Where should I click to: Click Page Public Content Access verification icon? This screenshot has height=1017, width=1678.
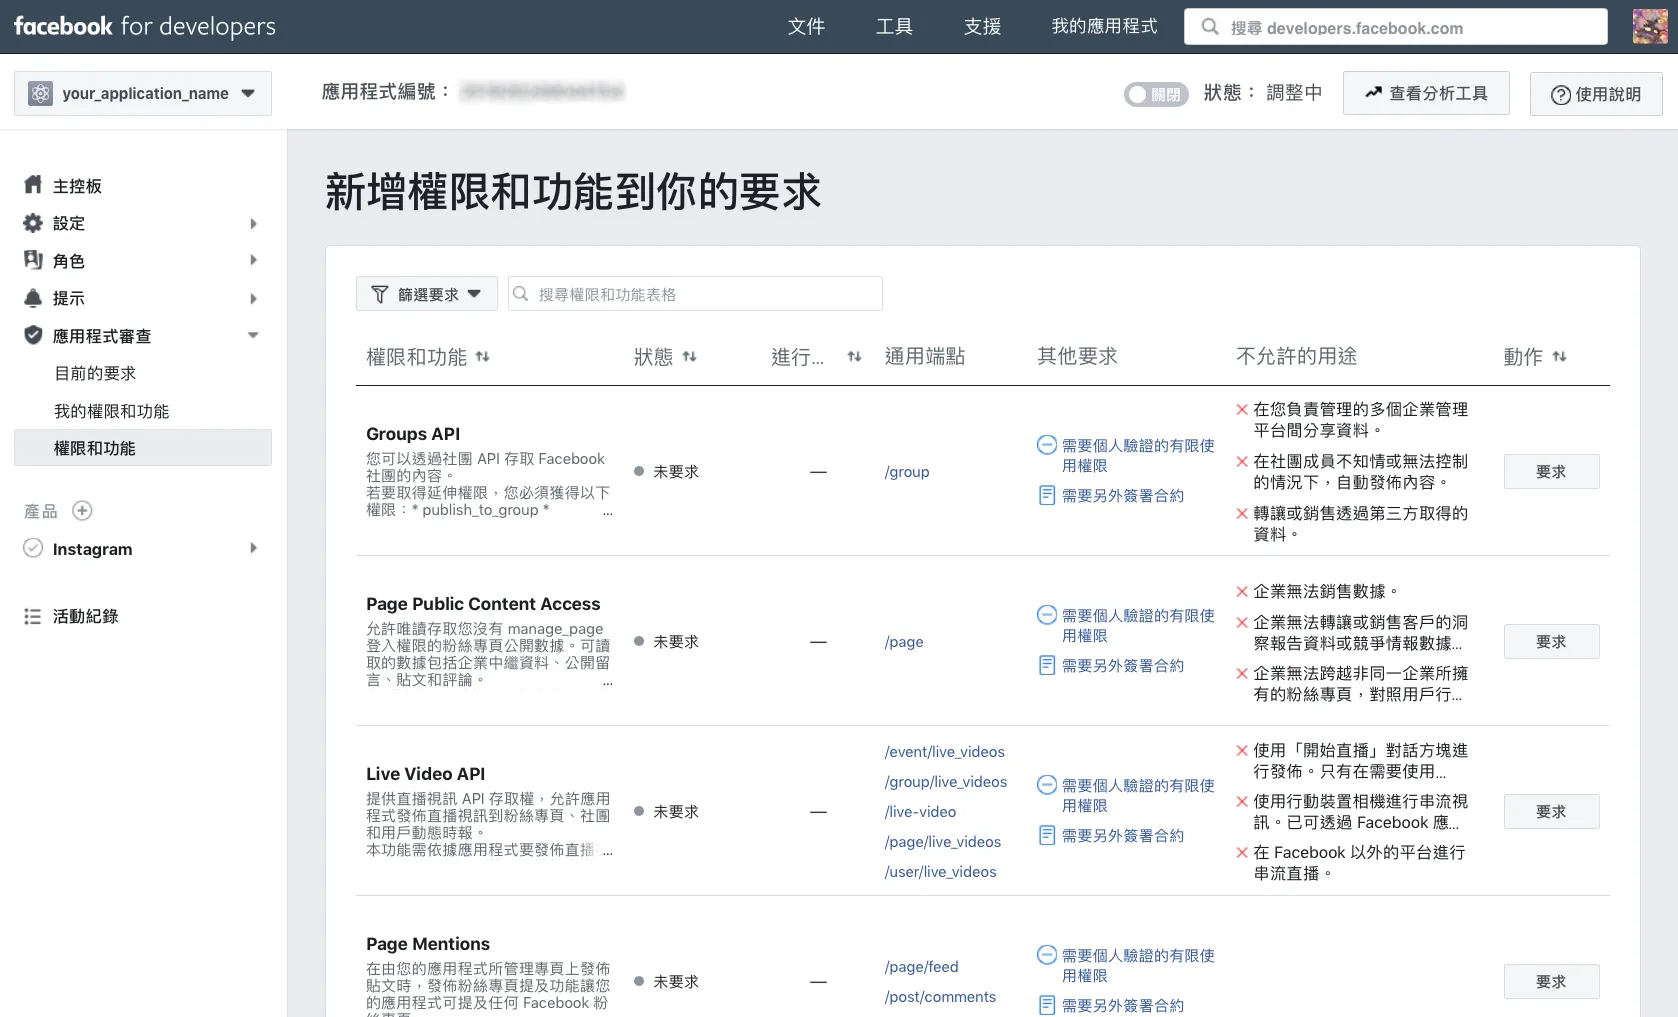(1047, 615)
